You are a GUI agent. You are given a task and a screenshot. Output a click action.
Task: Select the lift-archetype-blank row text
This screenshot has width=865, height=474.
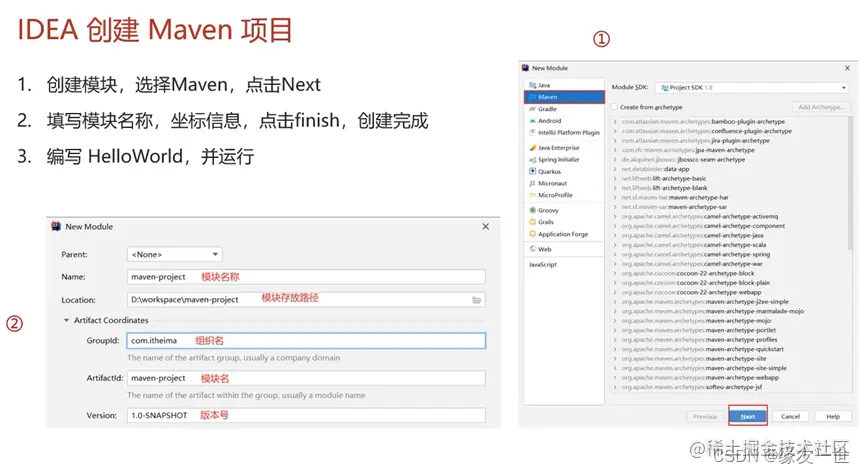(x=664, y=188)
